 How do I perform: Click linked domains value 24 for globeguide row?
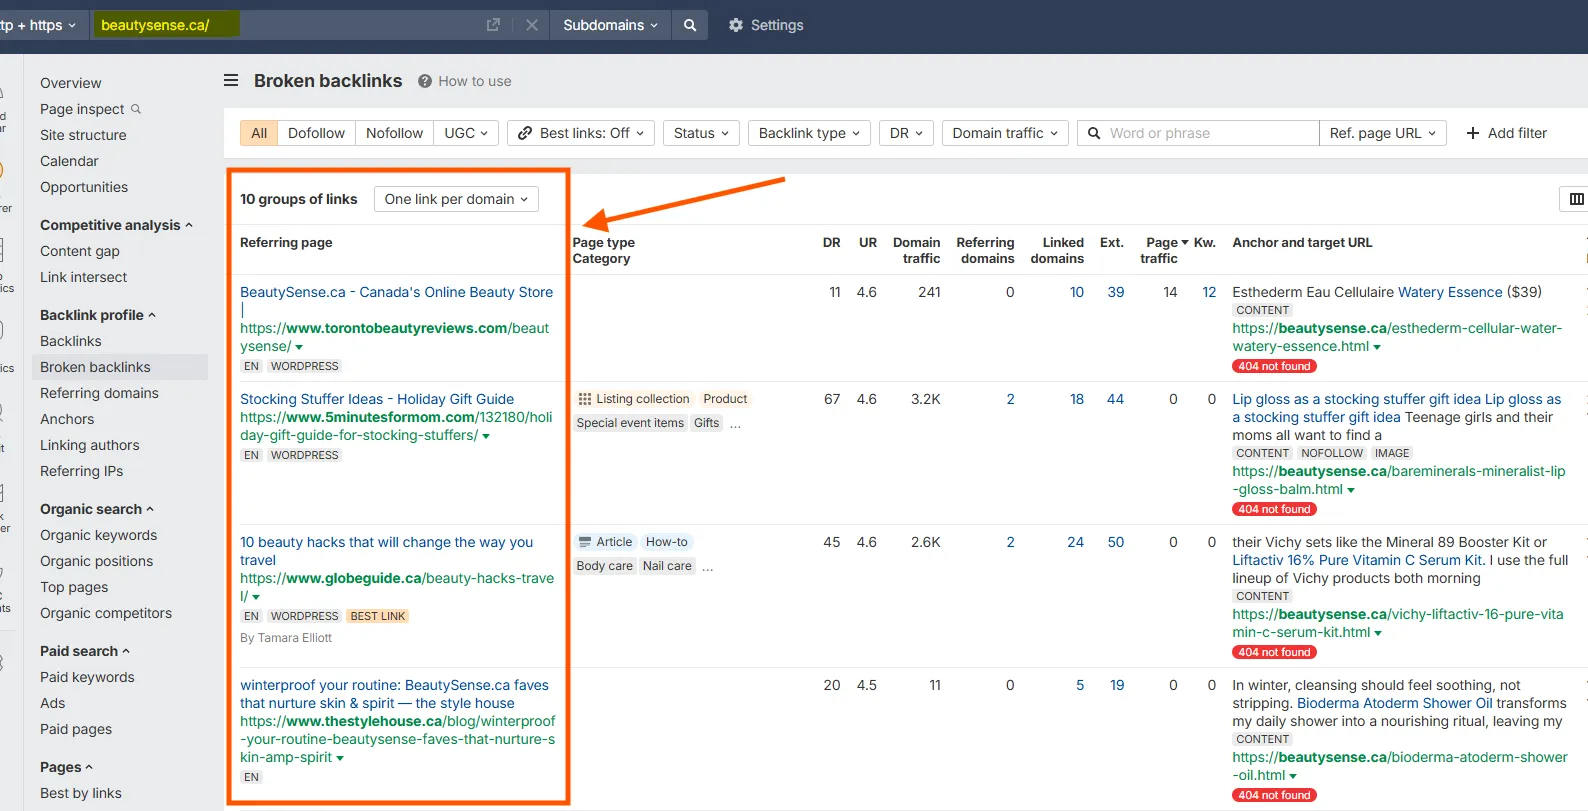point(1075,542)
